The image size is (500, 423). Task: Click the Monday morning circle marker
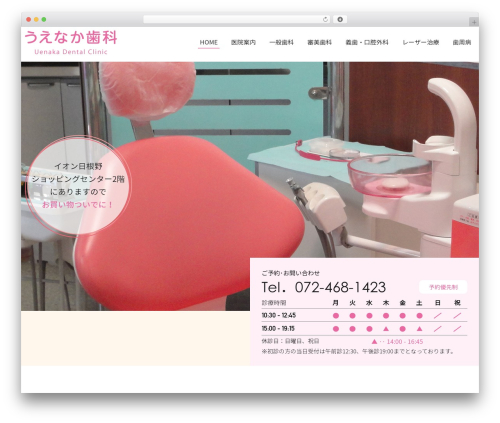336,316
